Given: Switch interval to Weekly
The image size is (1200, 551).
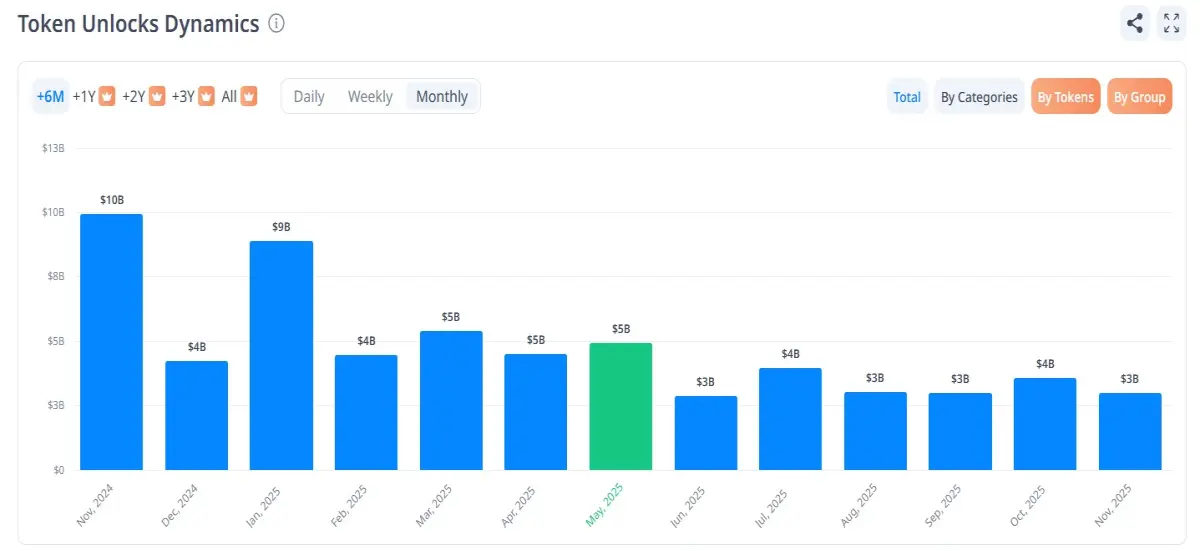Looking at the screenshot, I should 370,97.
